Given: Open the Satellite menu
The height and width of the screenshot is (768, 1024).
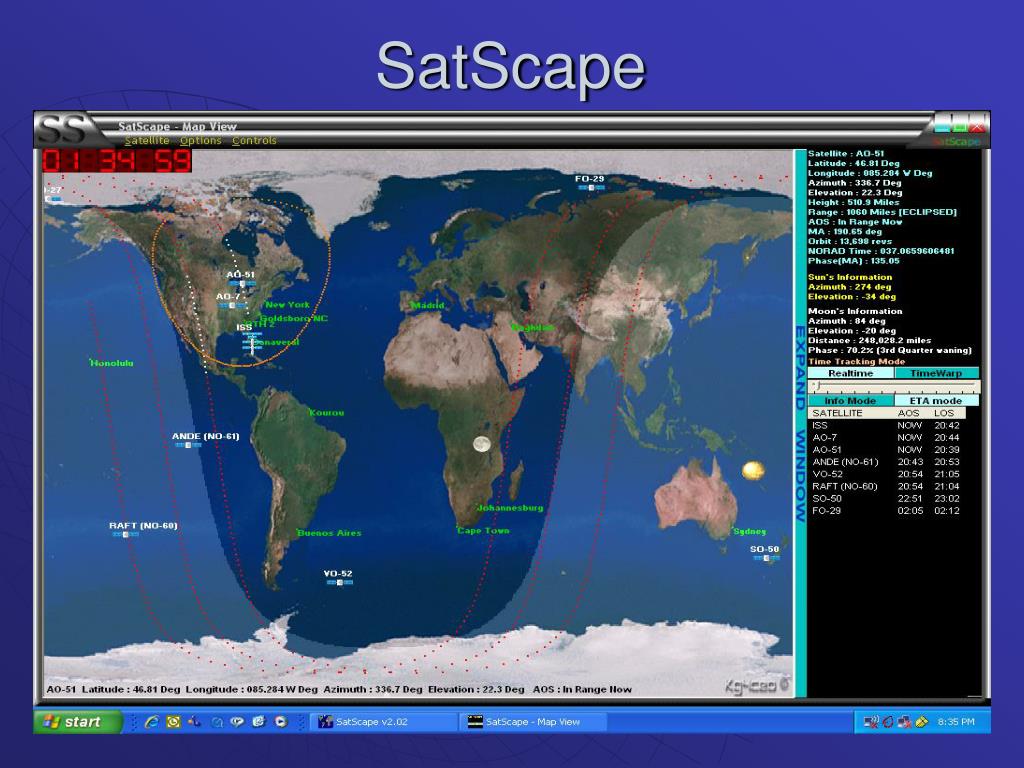Looking at the screenshot, I should click(x=147, y=140).
